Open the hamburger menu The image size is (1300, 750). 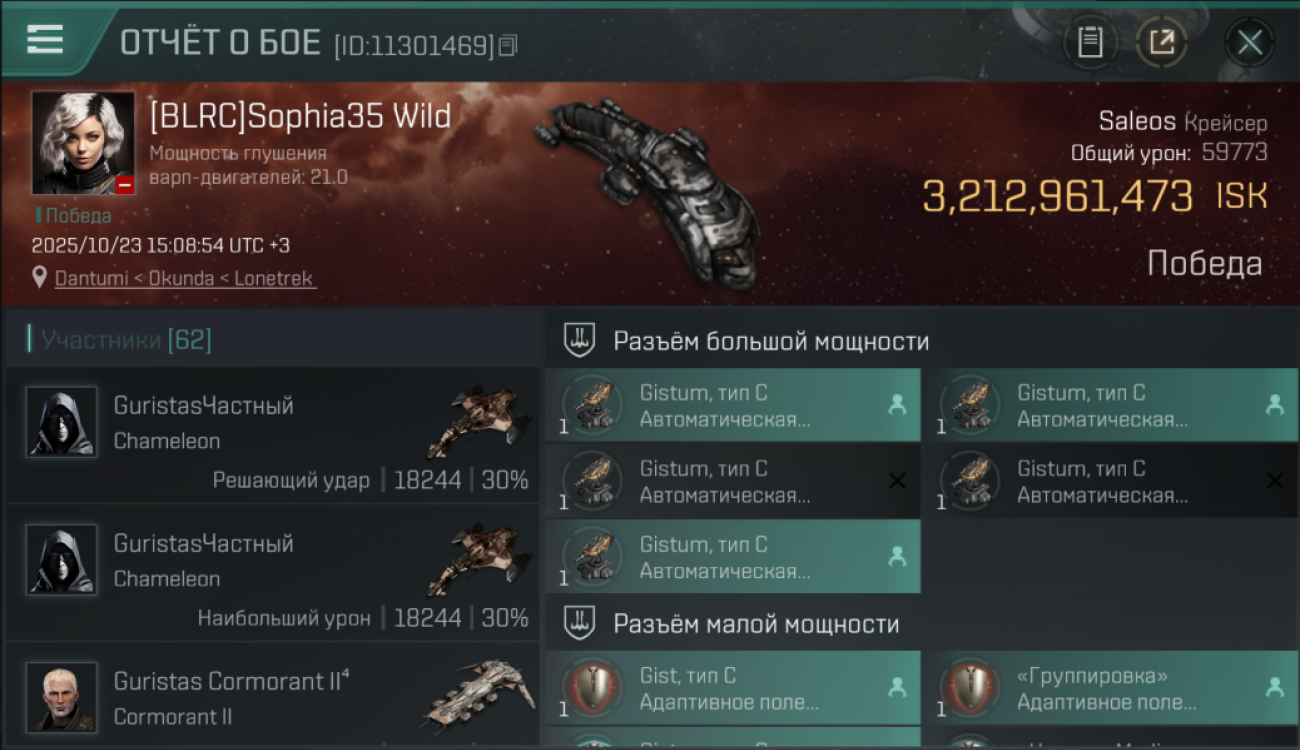click(x=45, y=40)
